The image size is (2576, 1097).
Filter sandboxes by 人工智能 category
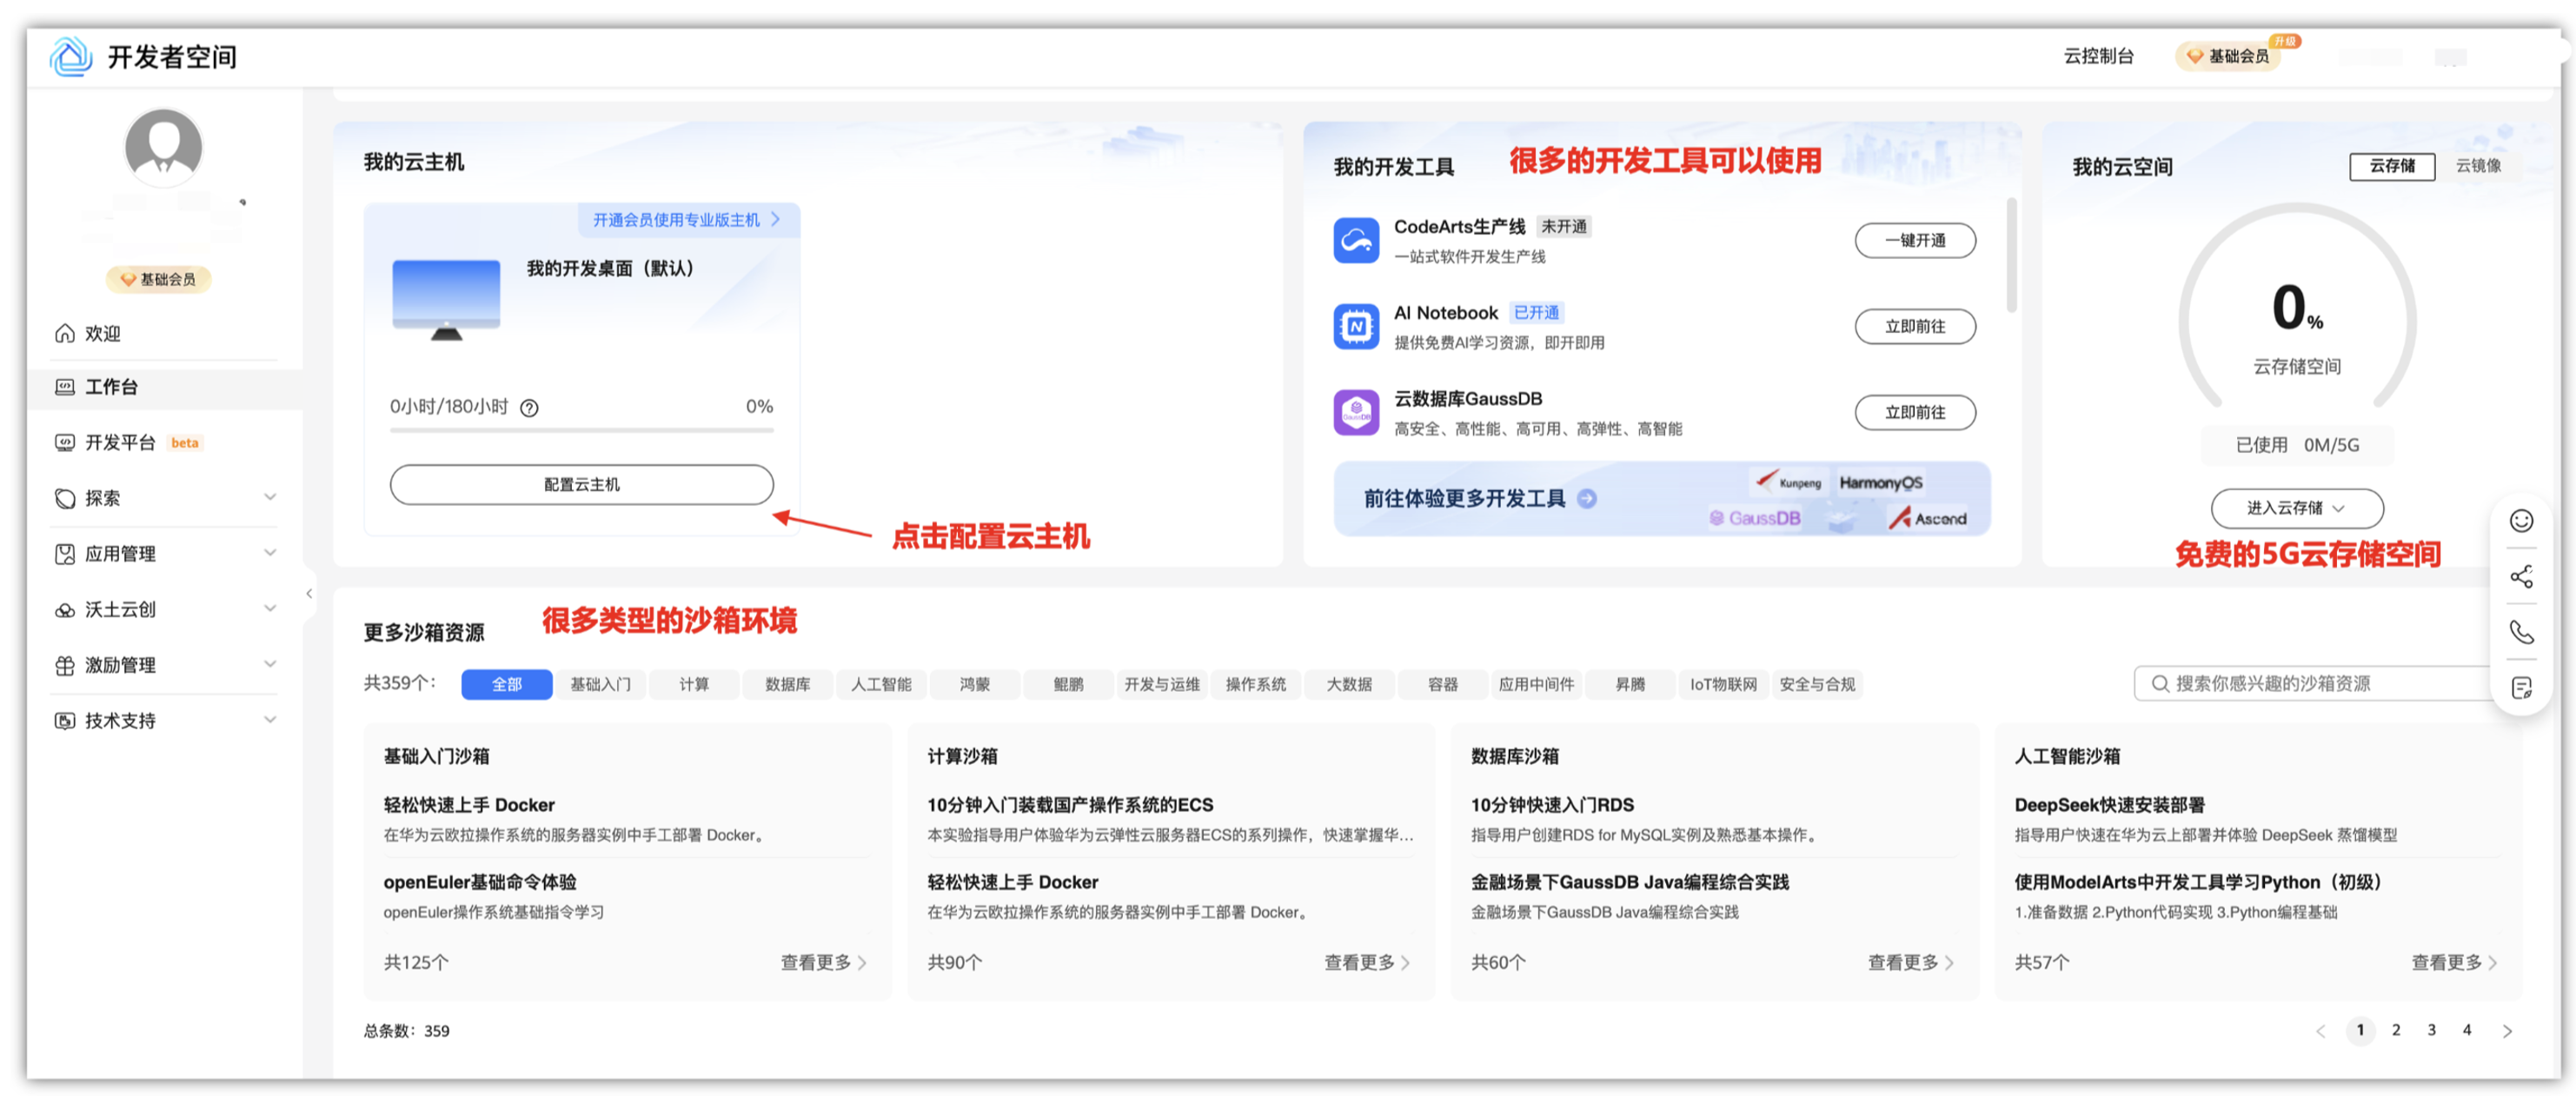880,685
